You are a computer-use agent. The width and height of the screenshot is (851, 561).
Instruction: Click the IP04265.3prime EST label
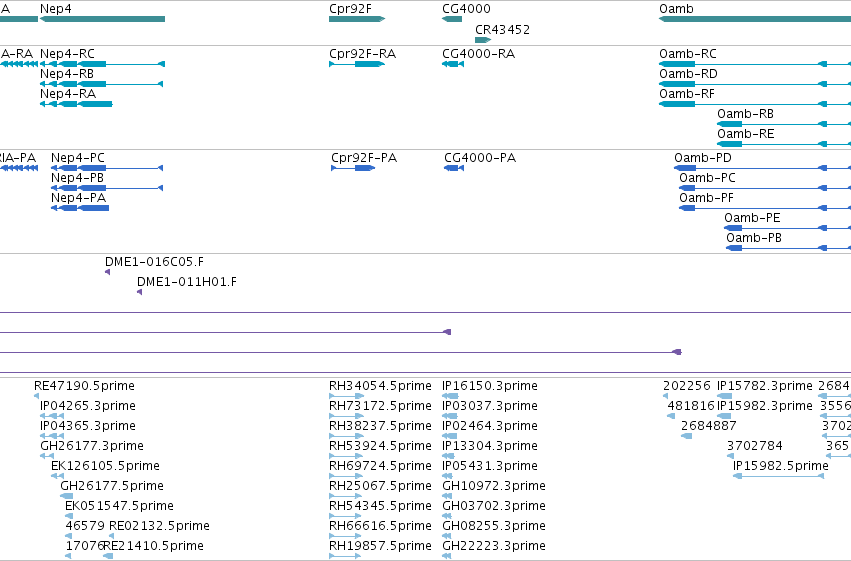(x=88, y=406)
